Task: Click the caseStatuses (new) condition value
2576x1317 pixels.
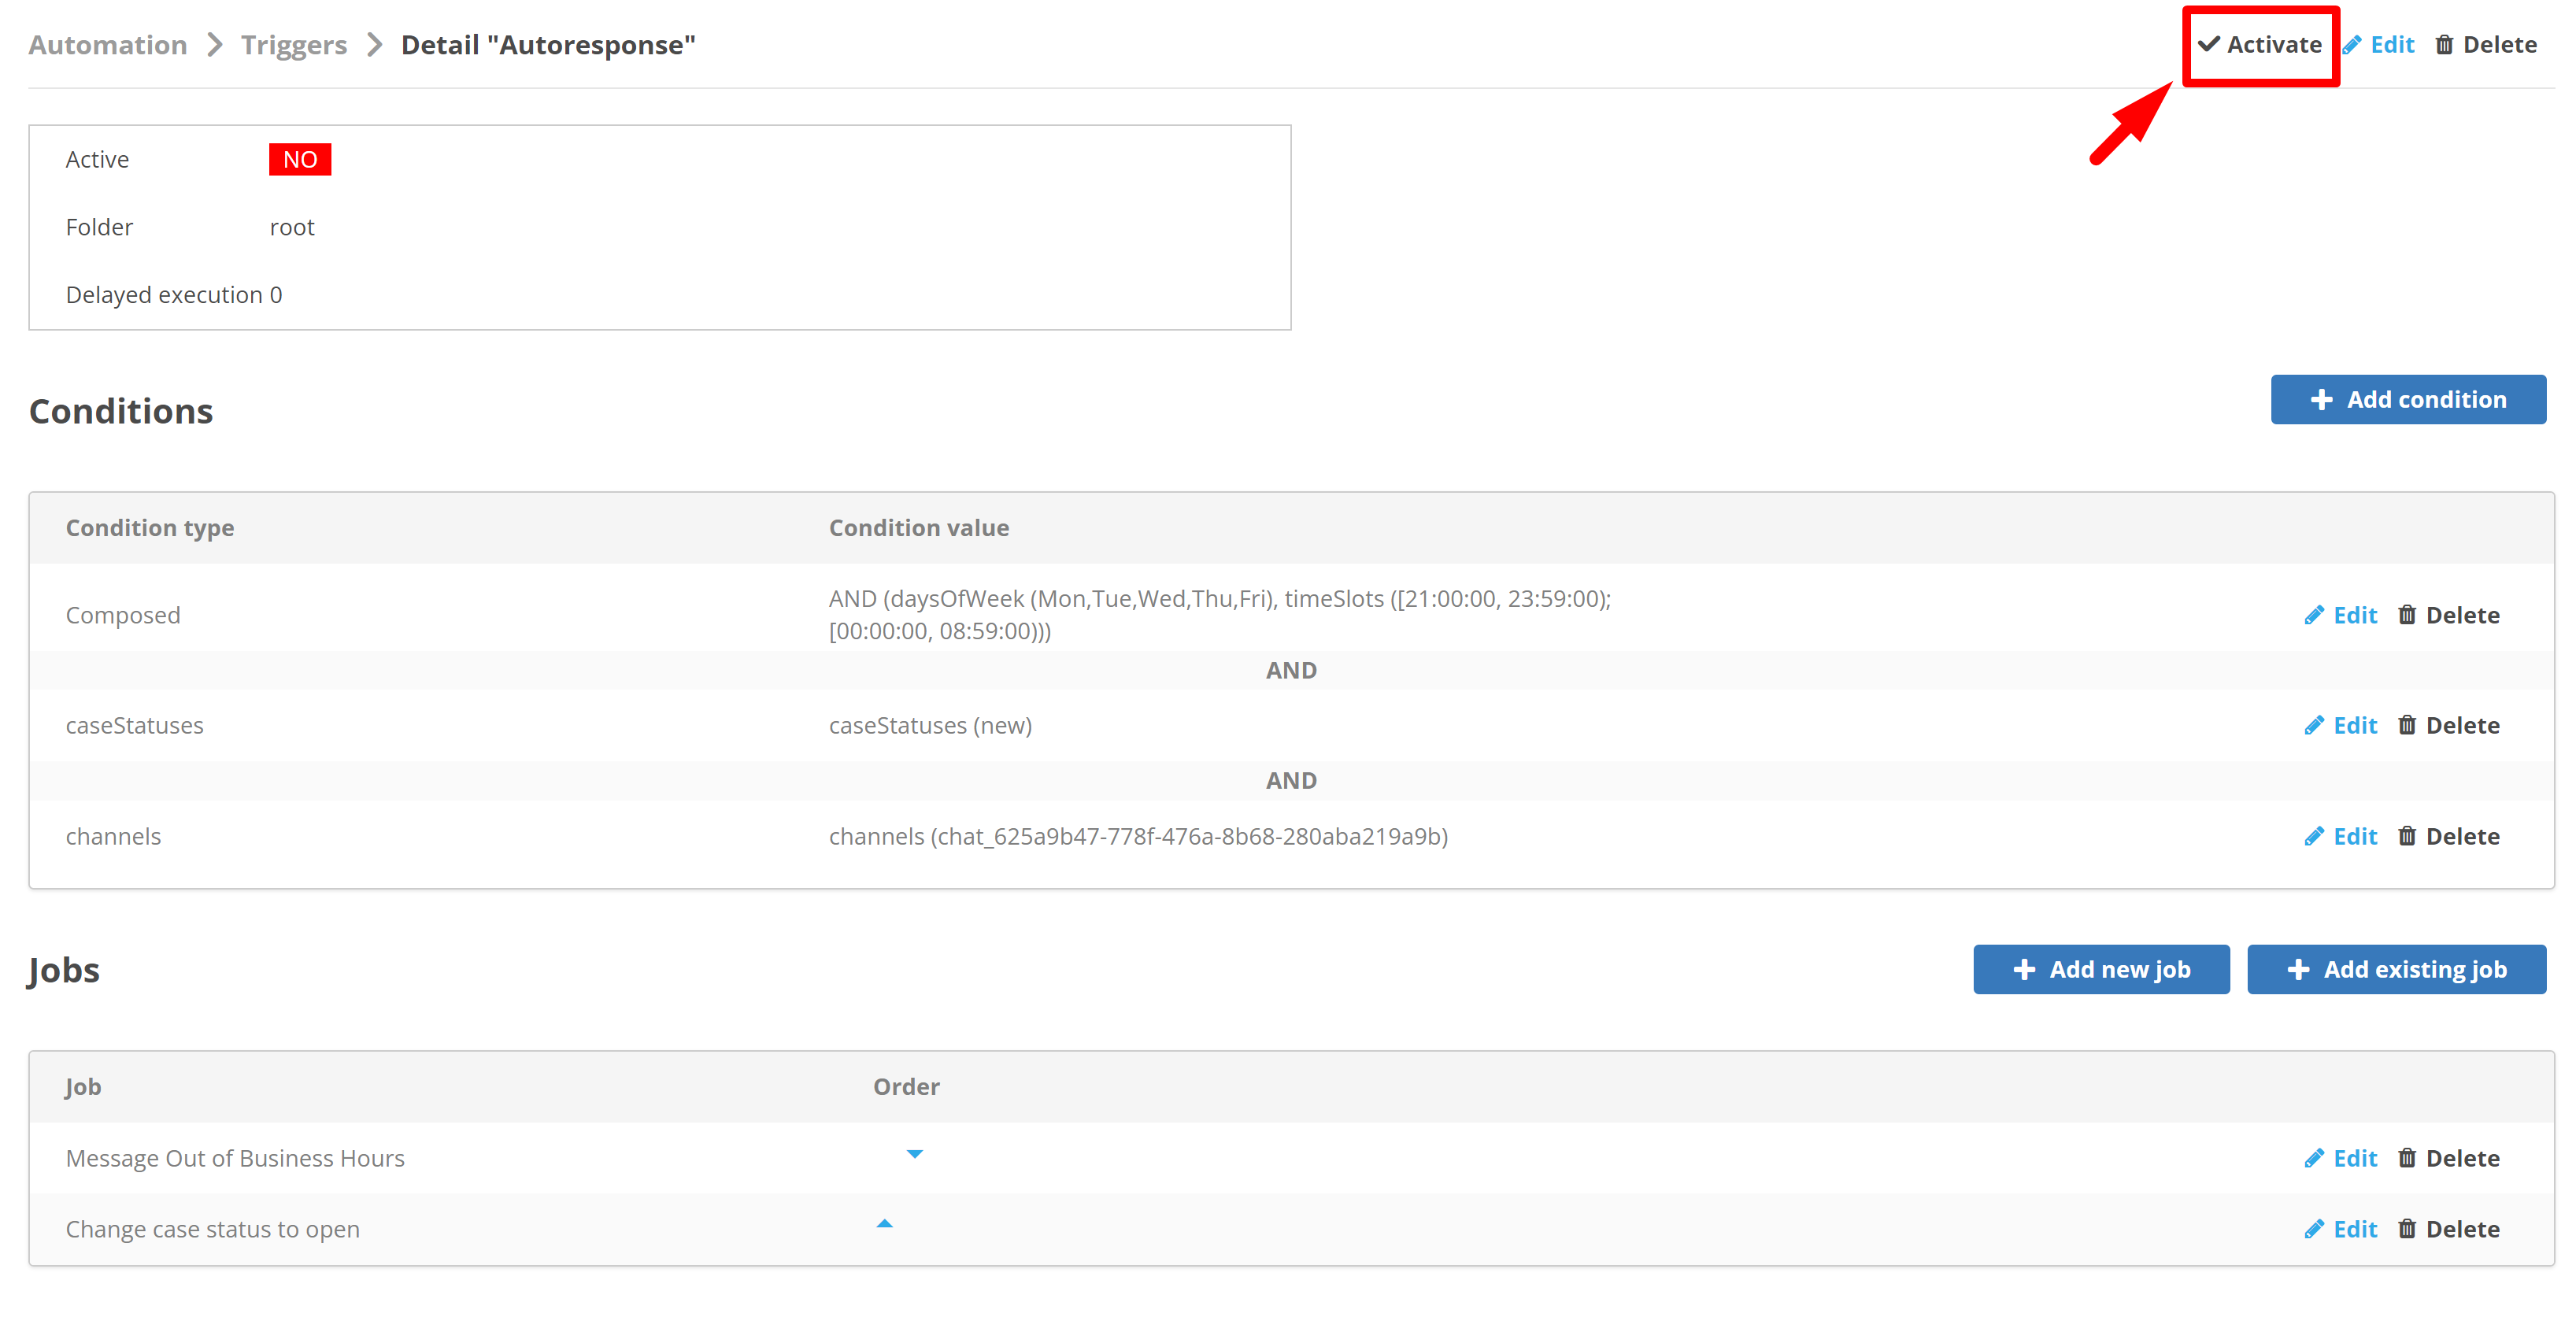Action: click(x=930, y=725)
